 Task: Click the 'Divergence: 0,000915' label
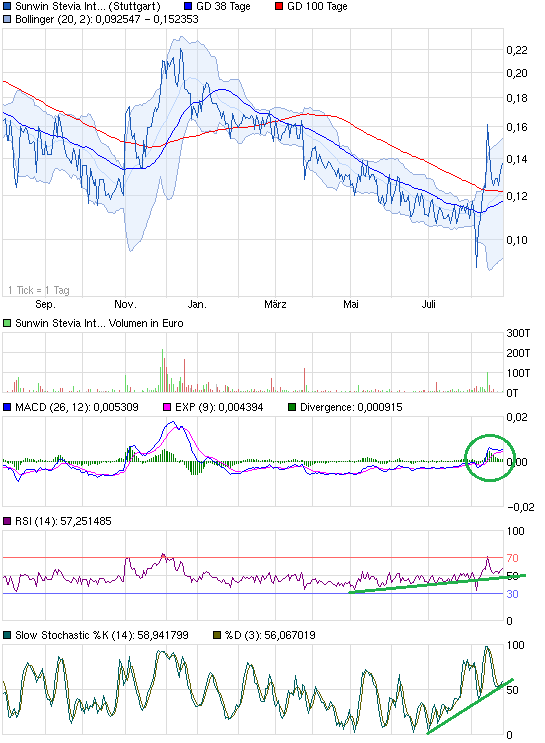pyautogui.click(x=351, y=408)
